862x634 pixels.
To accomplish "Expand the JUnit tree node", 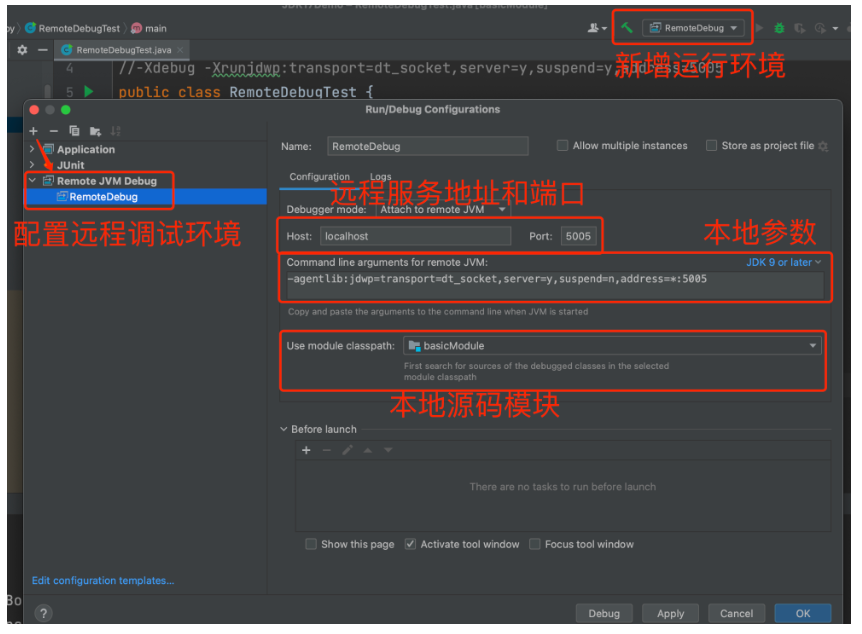I will [32, 164].
